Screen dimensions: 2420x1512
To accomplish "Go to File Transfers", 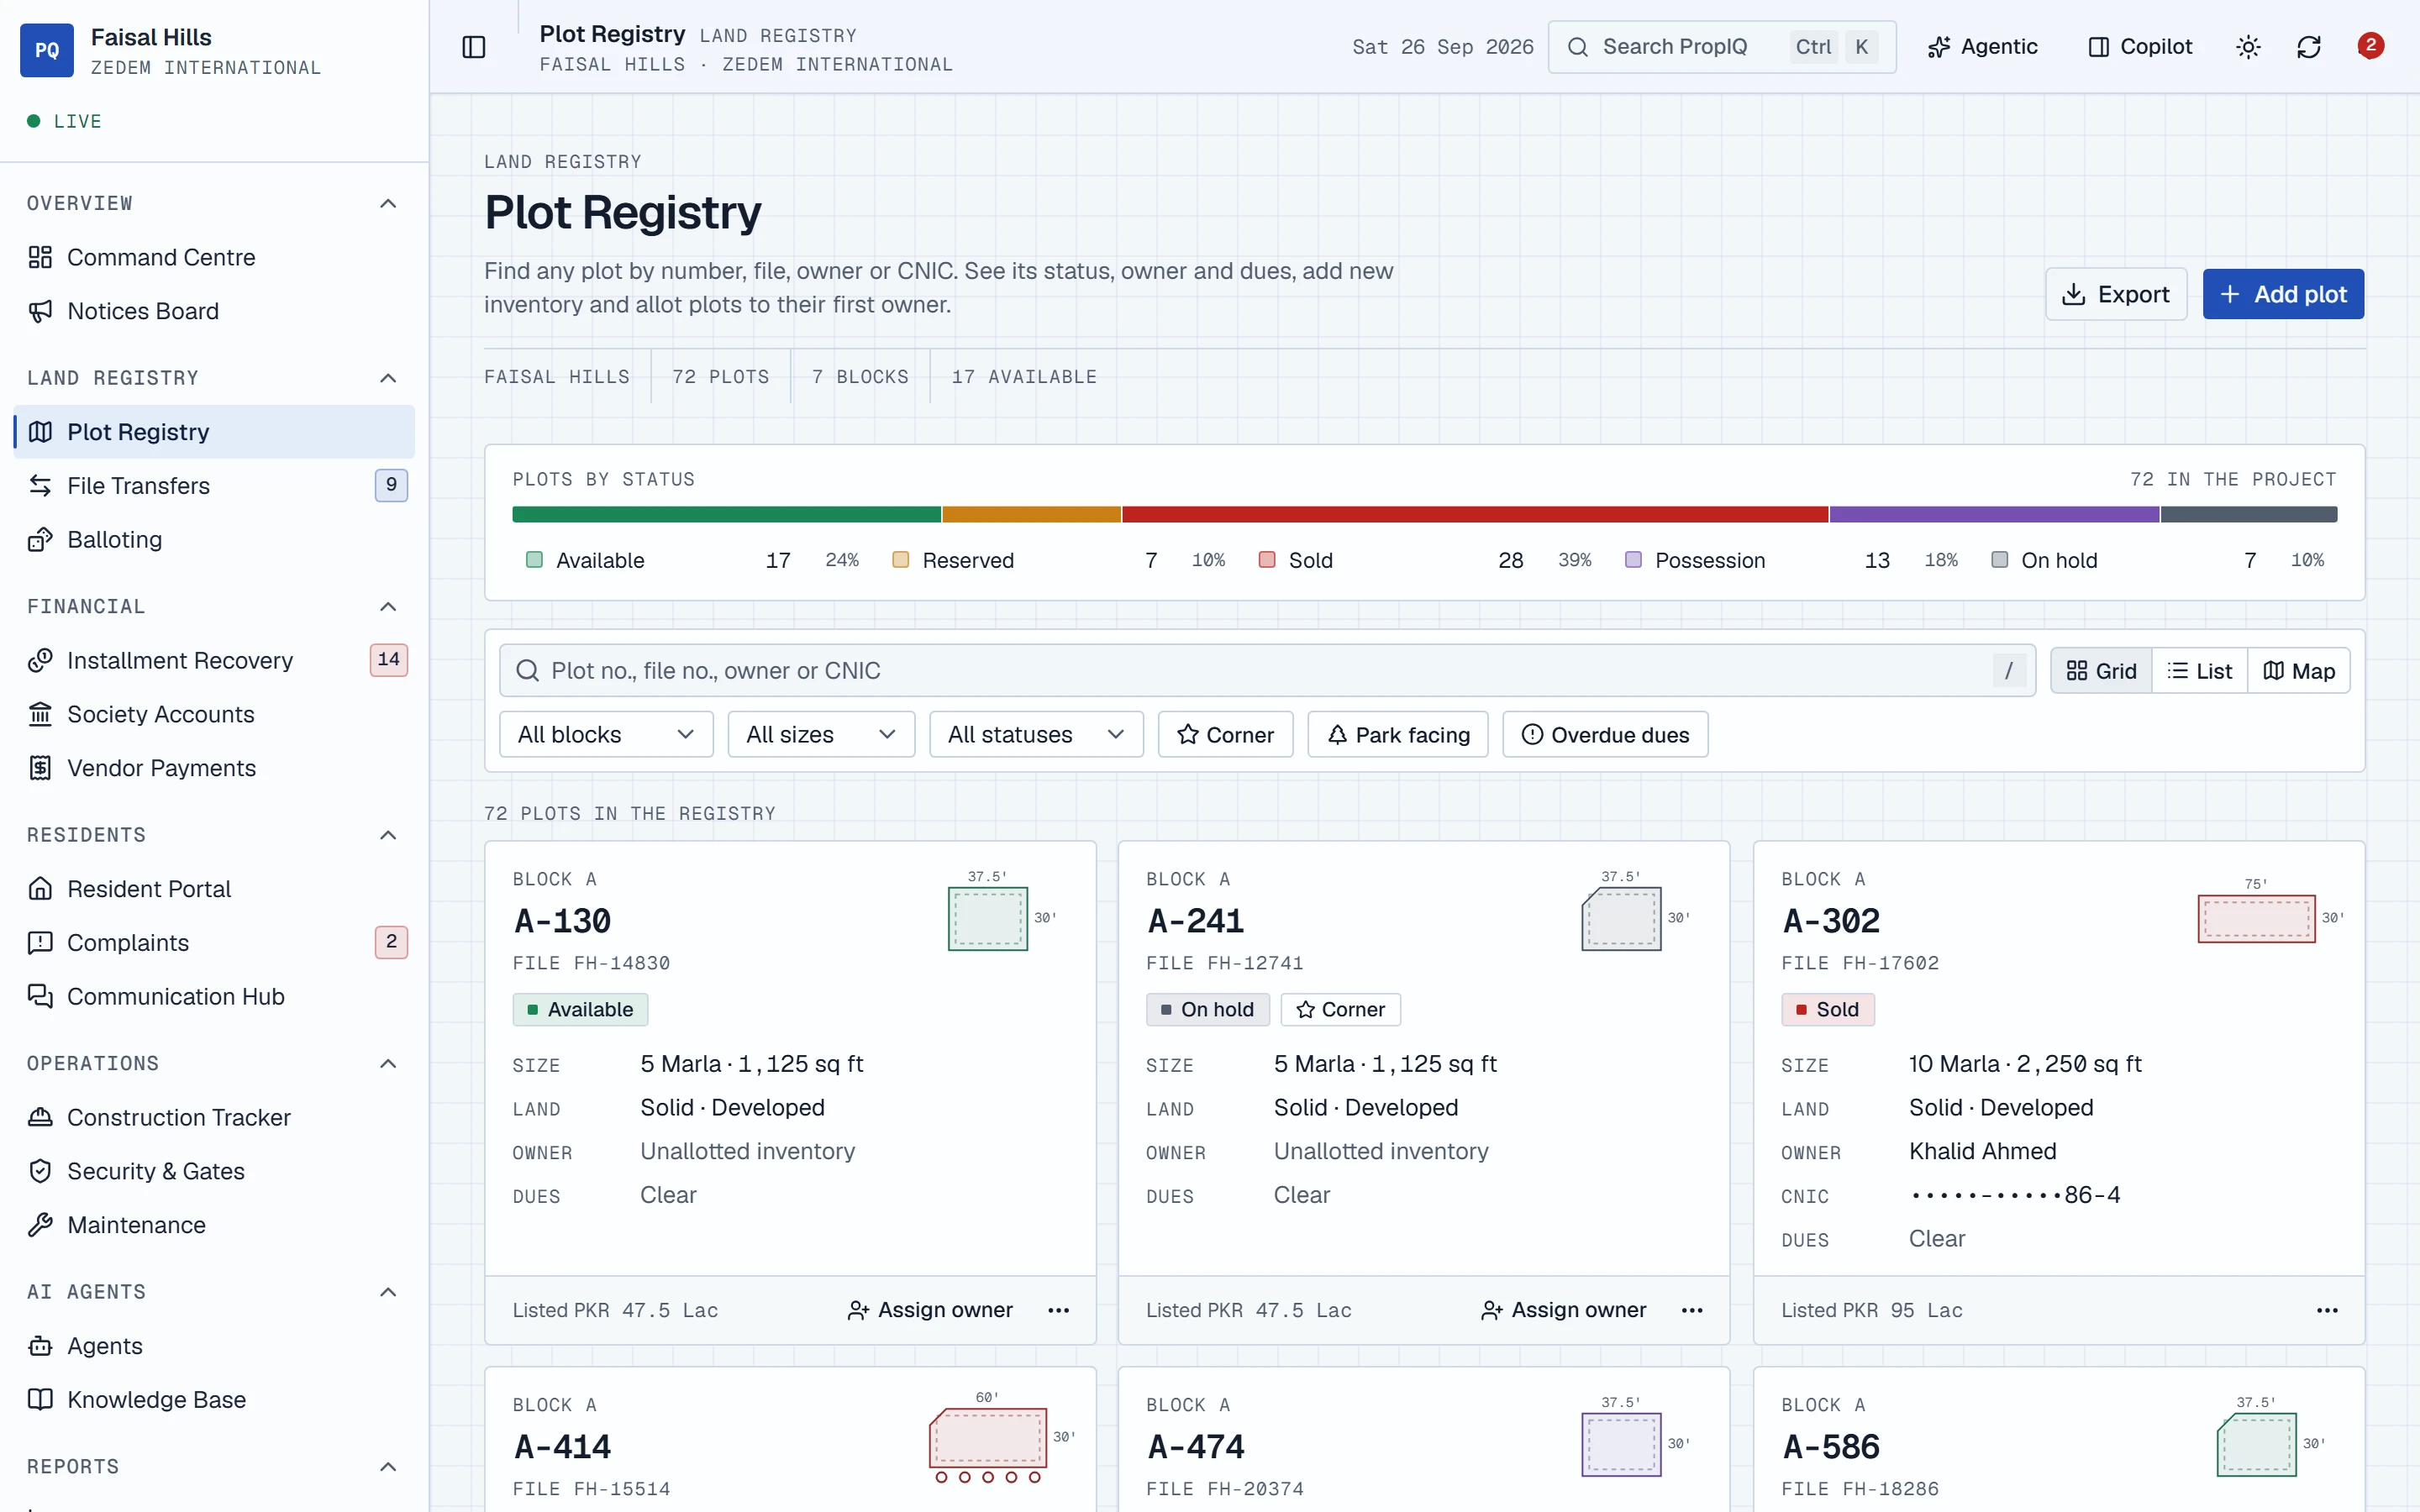I will pyautogui.click(x=214, y=485).
